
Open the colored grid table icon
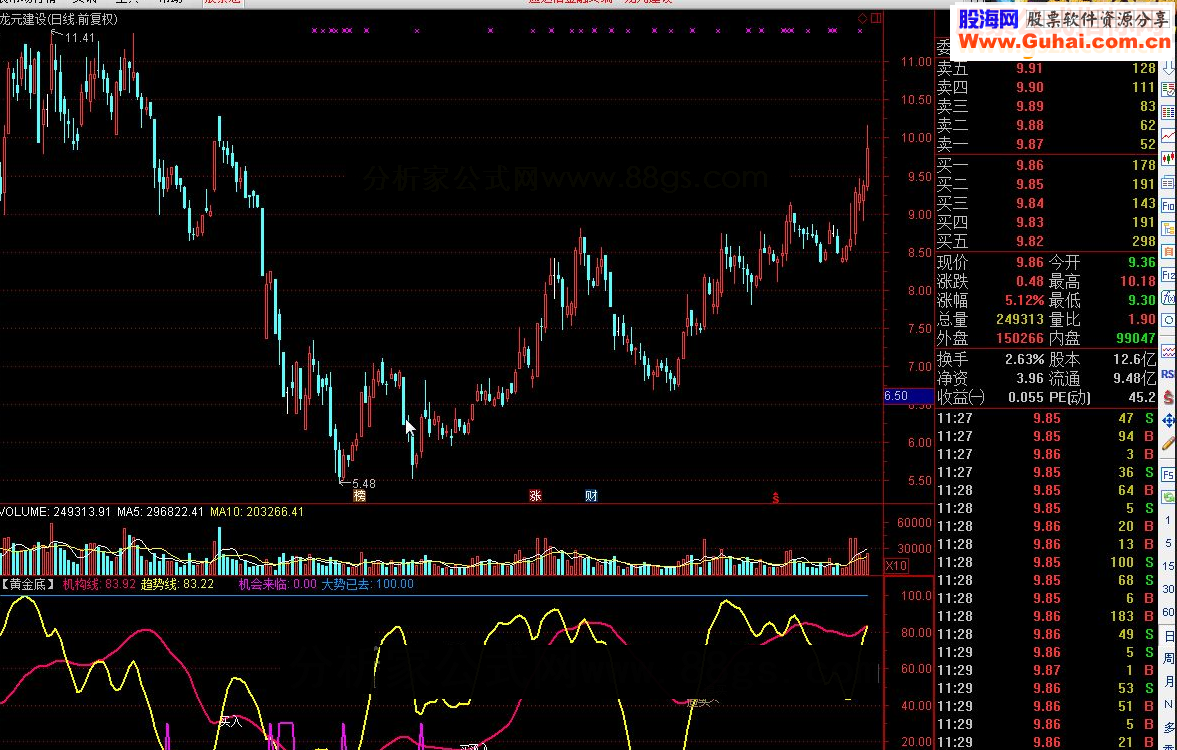[x=1168, y=113]
